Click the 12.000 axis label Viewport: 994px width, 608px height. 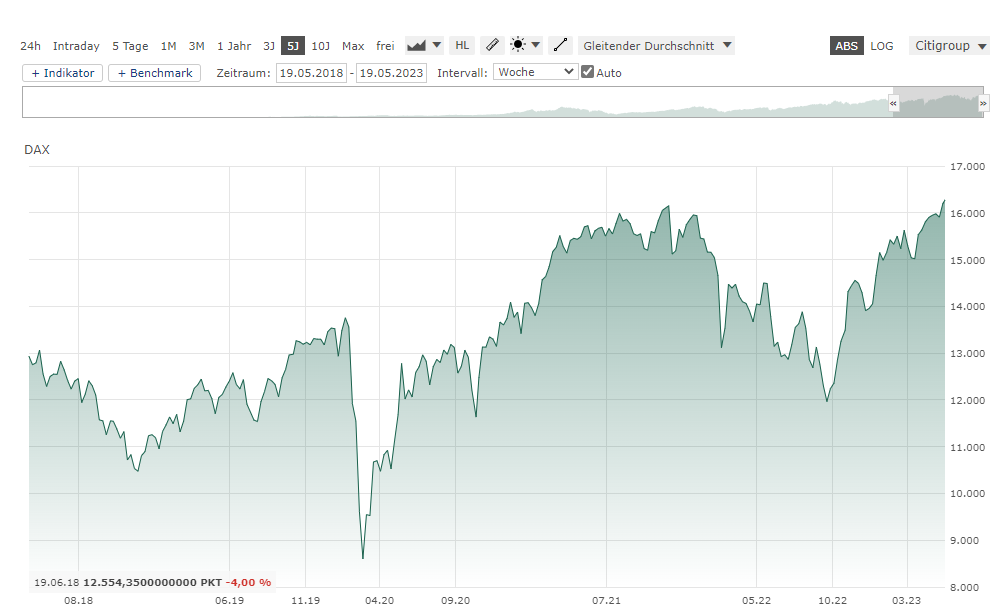point(967,400)
